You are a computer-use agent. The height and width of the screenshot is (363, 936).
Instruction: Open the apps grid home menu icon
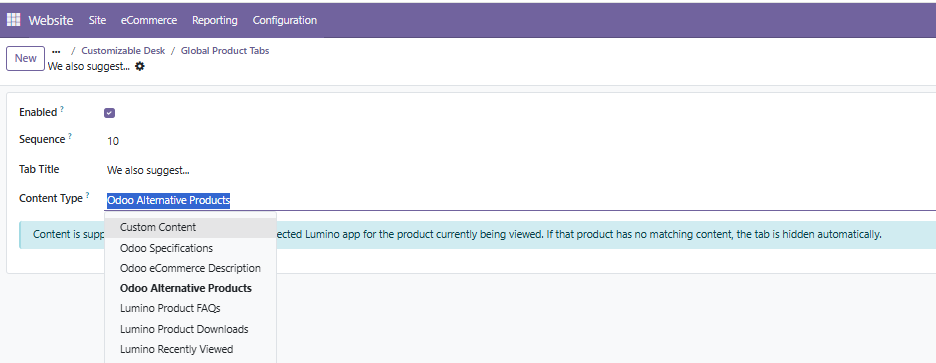click(13, 20)
